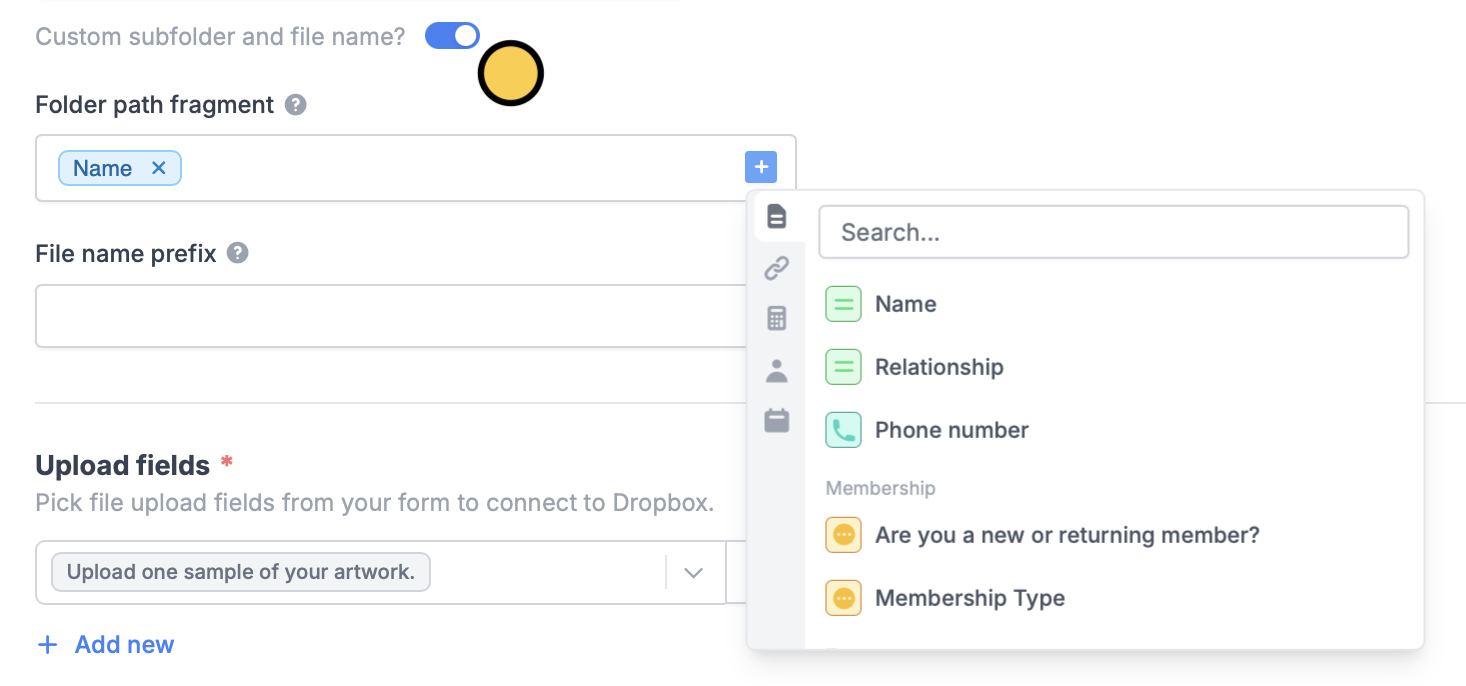The image size is (1466, 686).
Task: Remove the Name tag from folder path
Action: pos(158,168)
